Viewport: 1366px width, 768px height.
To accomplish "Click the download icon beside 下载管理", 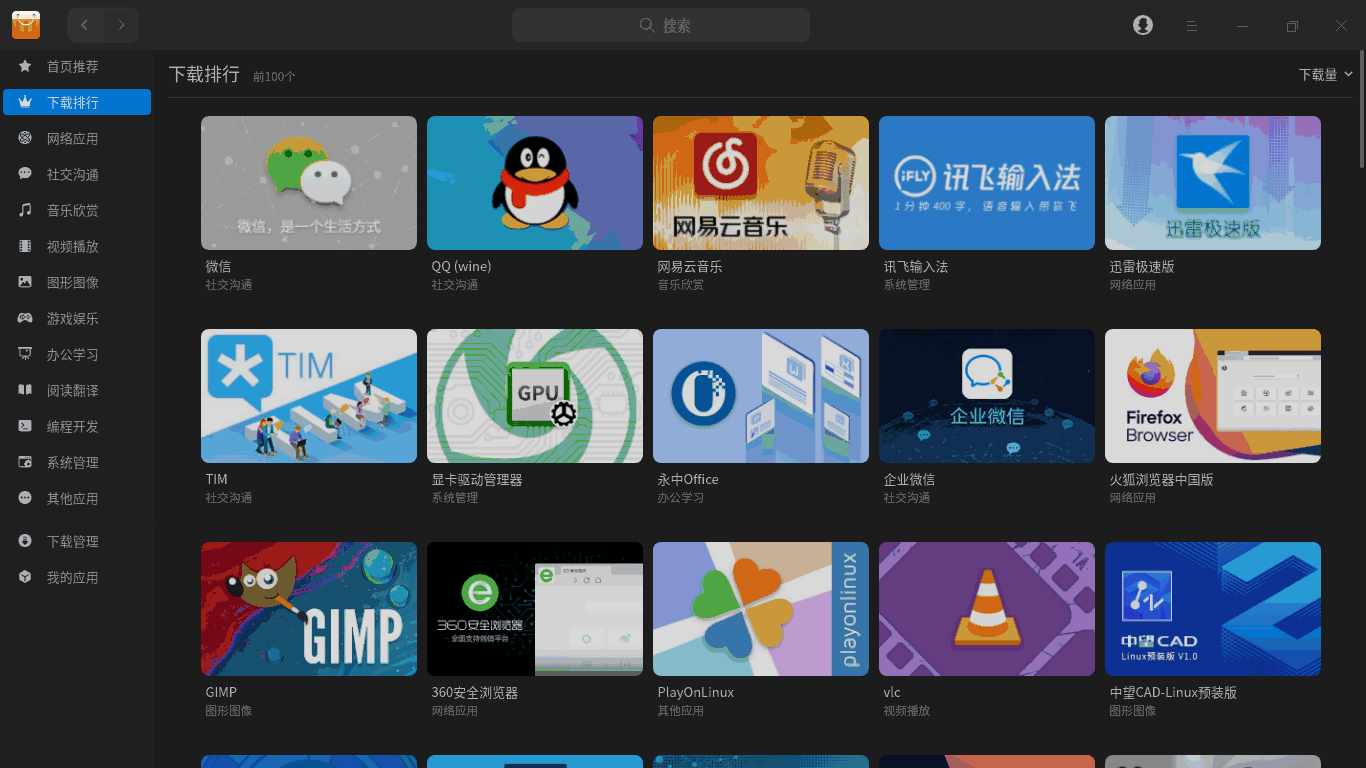I will point(25,541).
